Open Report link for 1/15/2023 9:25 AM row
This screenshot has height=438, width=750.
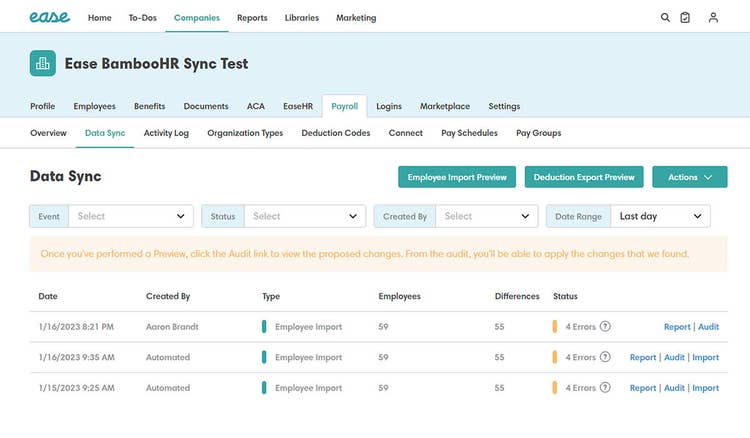[x=643, y=388]
